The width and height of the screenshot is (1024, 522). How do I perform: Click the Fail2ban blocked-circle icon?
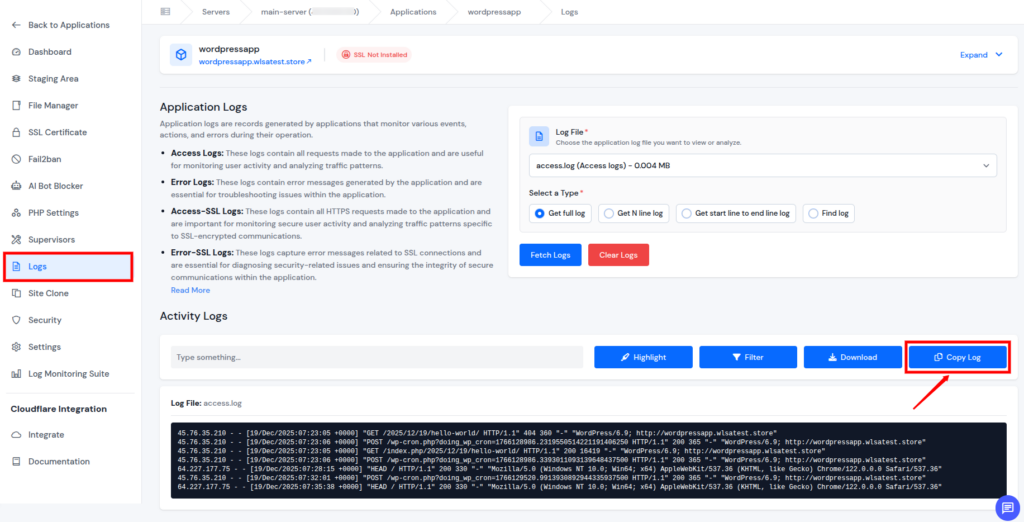click(16, 159)
